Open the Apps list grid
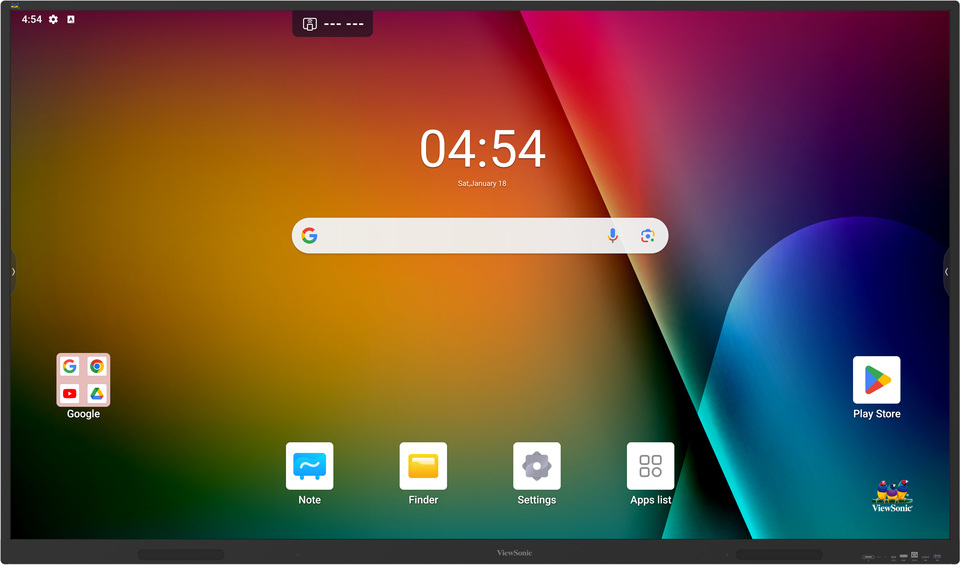This screenshot has width=960, height=565. pos(650,466)
